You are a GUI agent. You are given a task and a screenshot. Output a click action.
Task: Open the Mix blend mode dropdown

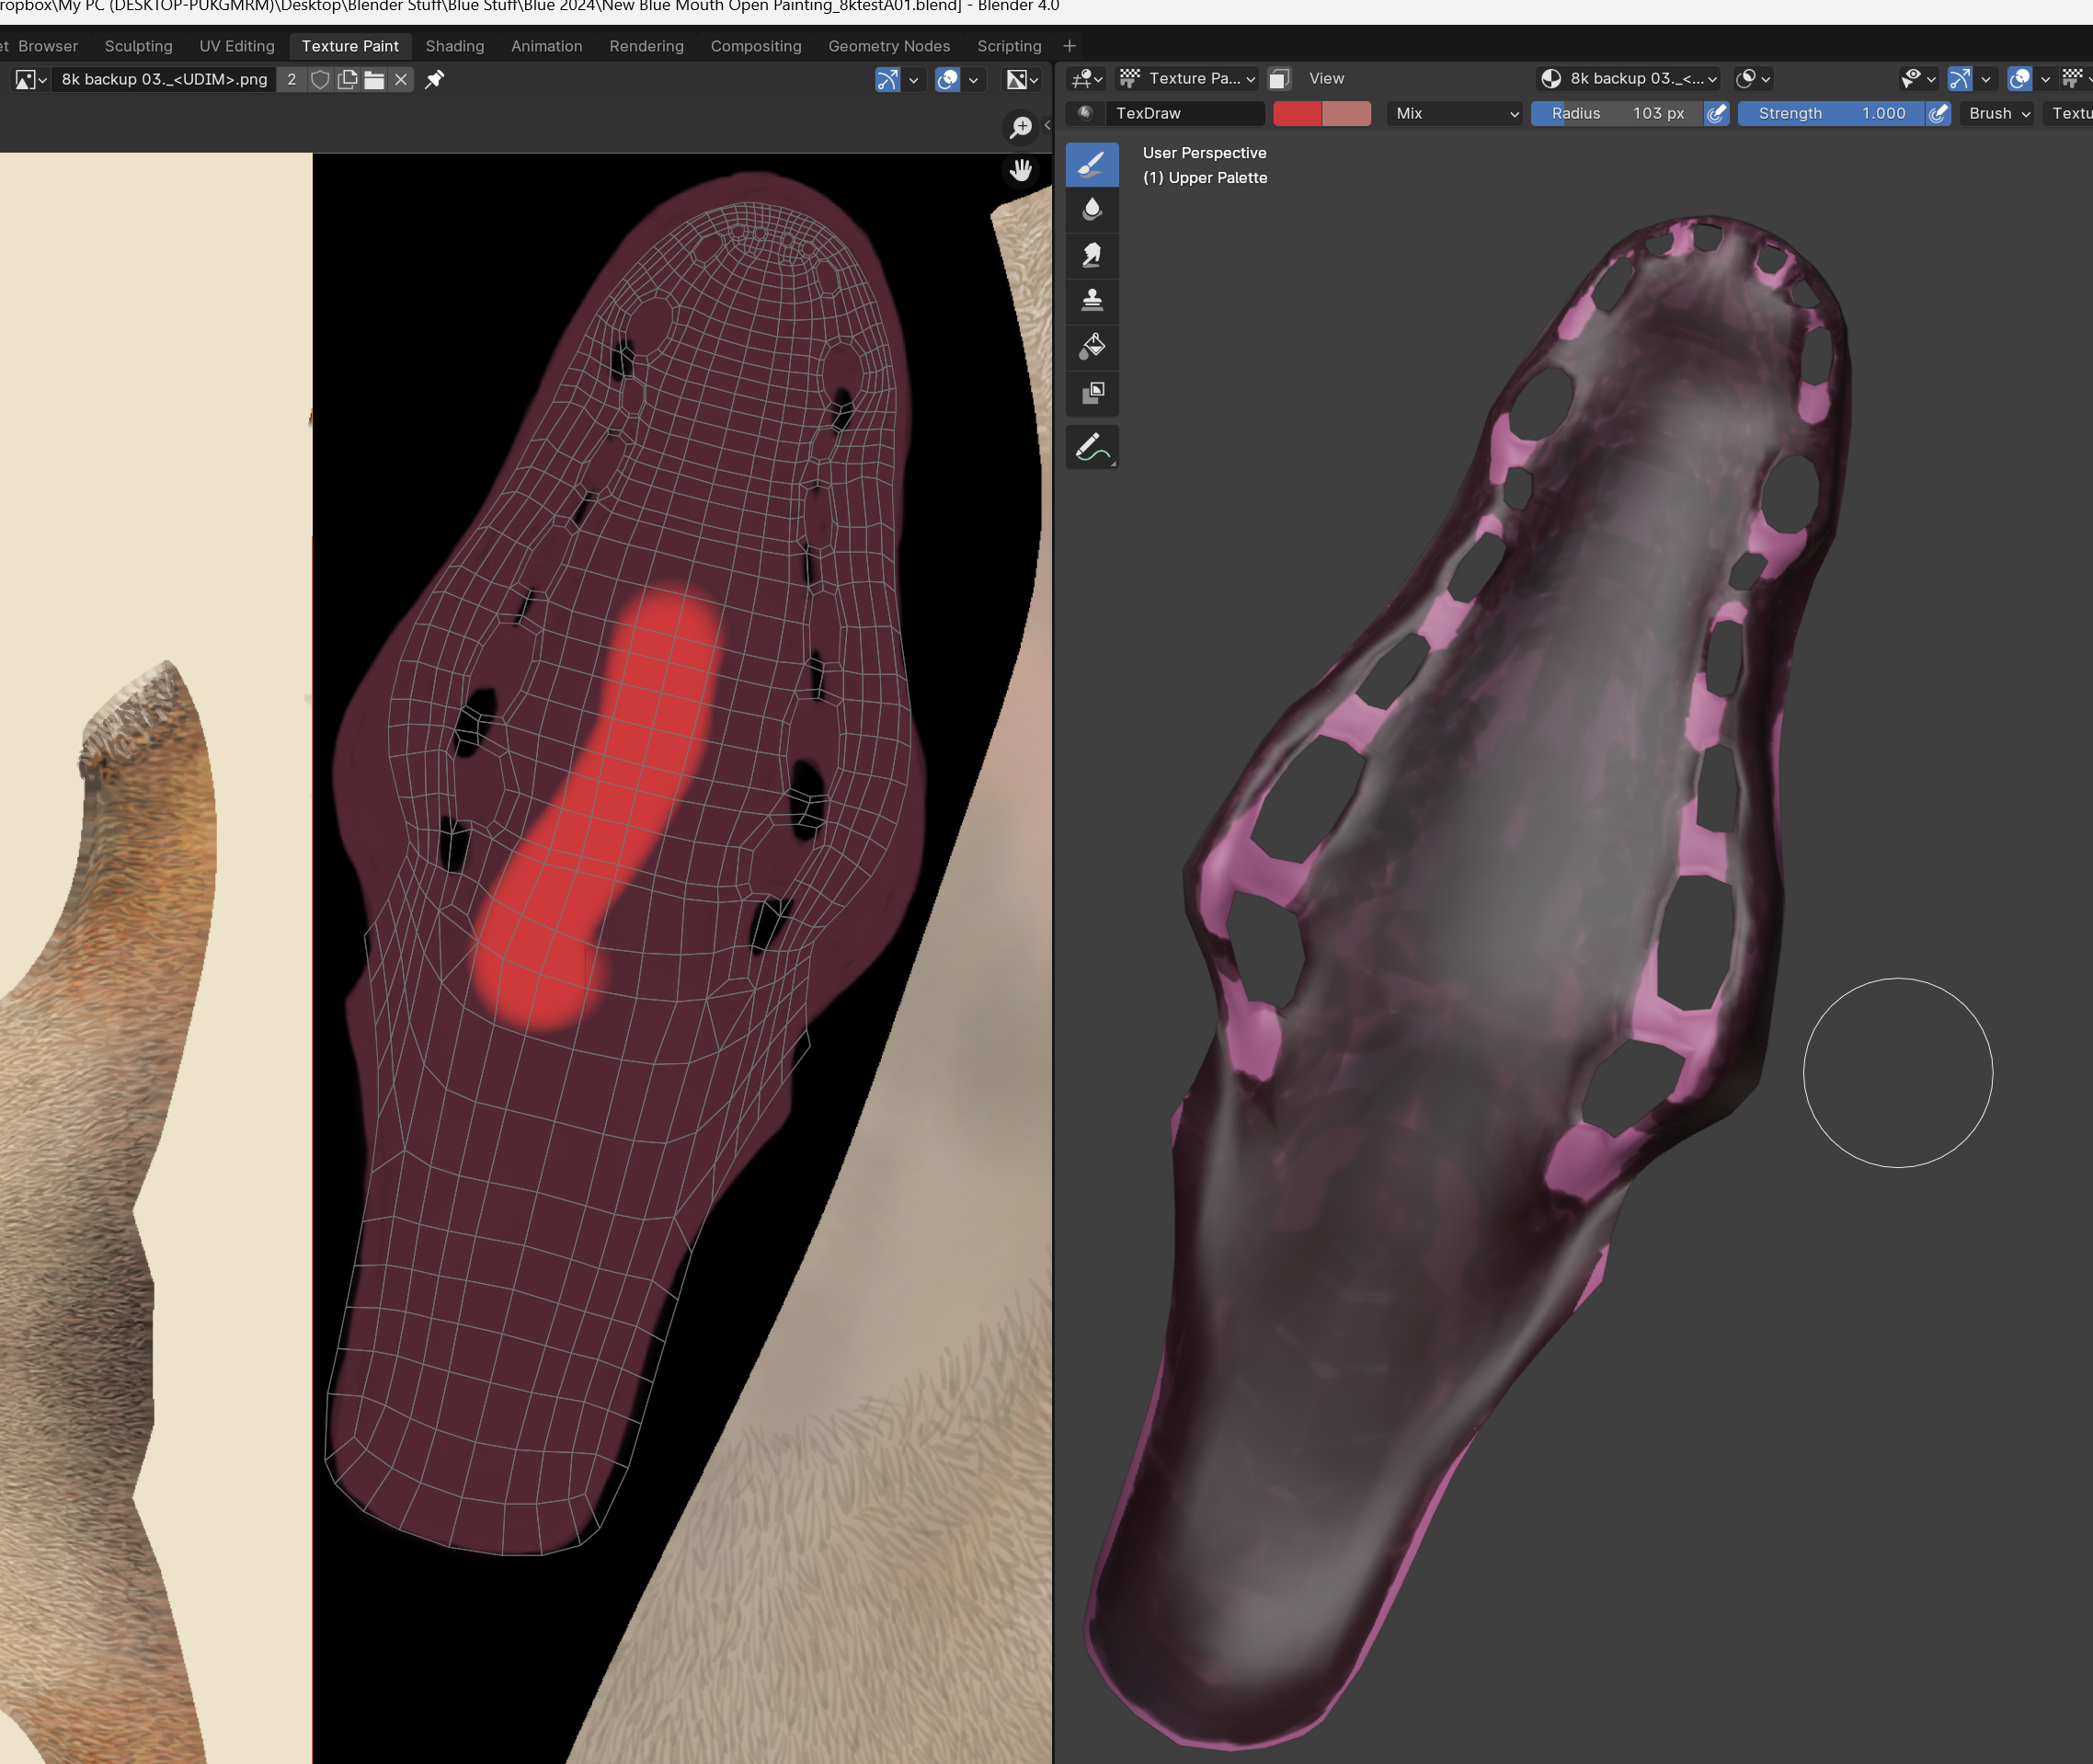(x=1455, y=113)
